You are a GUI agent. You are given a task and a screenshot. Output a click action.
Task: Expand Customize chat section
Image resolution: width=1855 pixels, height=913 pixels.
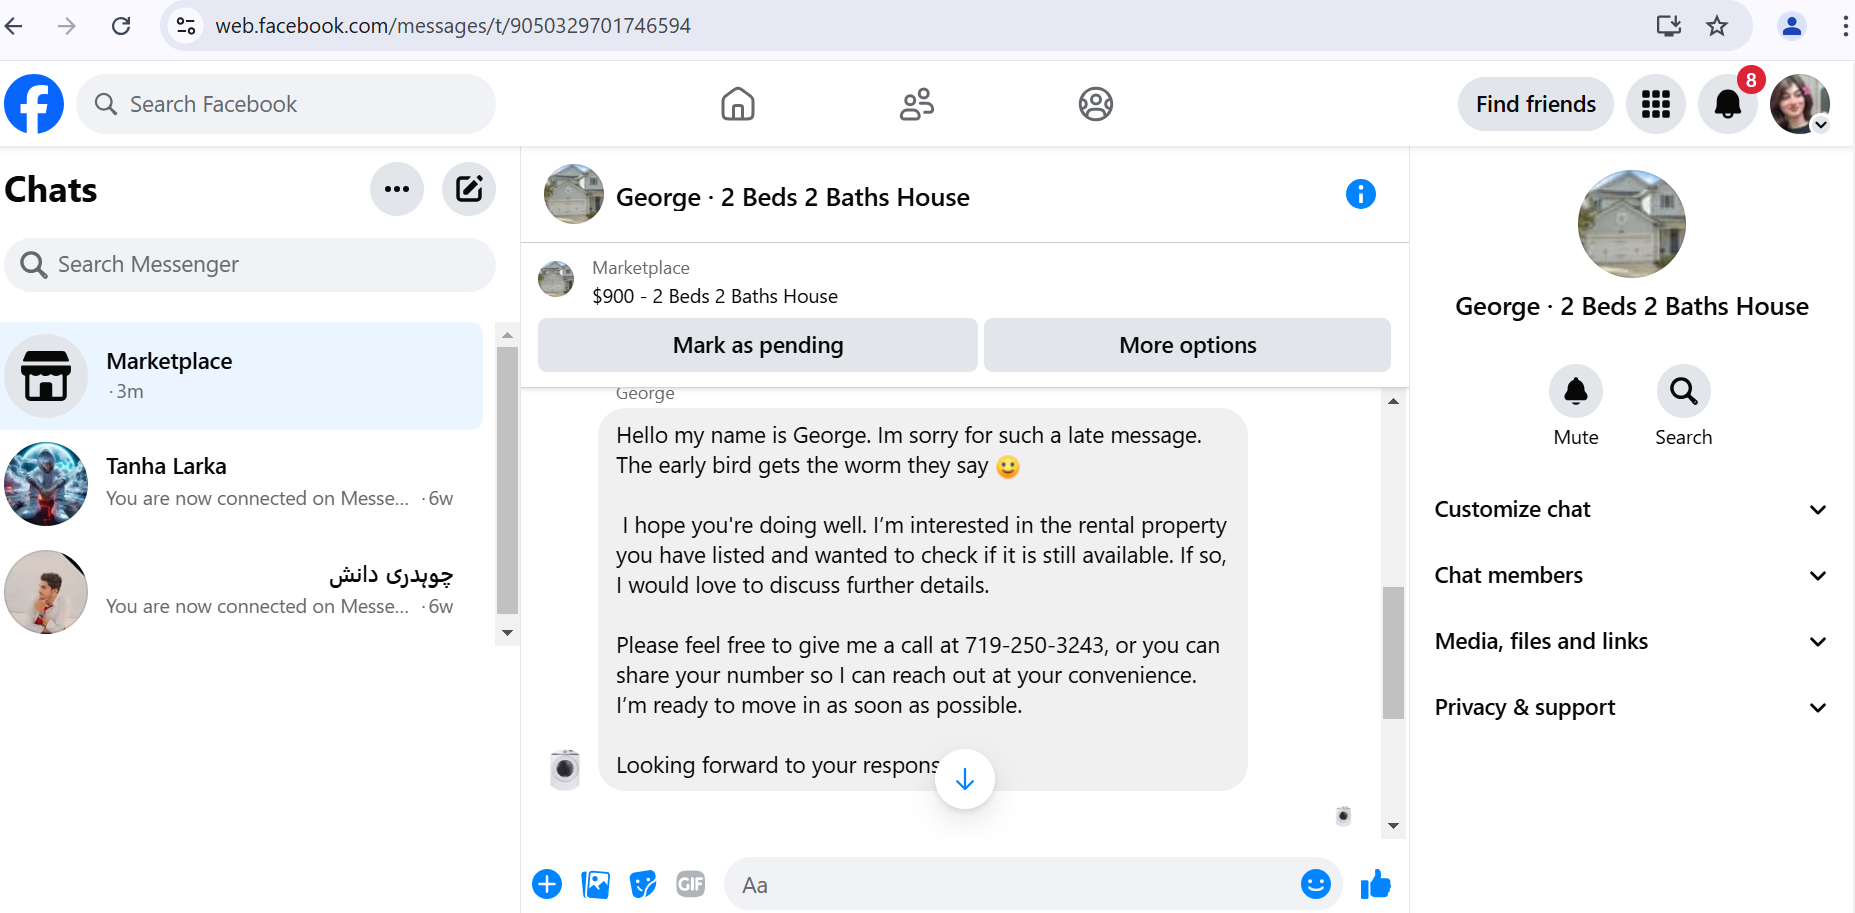[1631, 510]
